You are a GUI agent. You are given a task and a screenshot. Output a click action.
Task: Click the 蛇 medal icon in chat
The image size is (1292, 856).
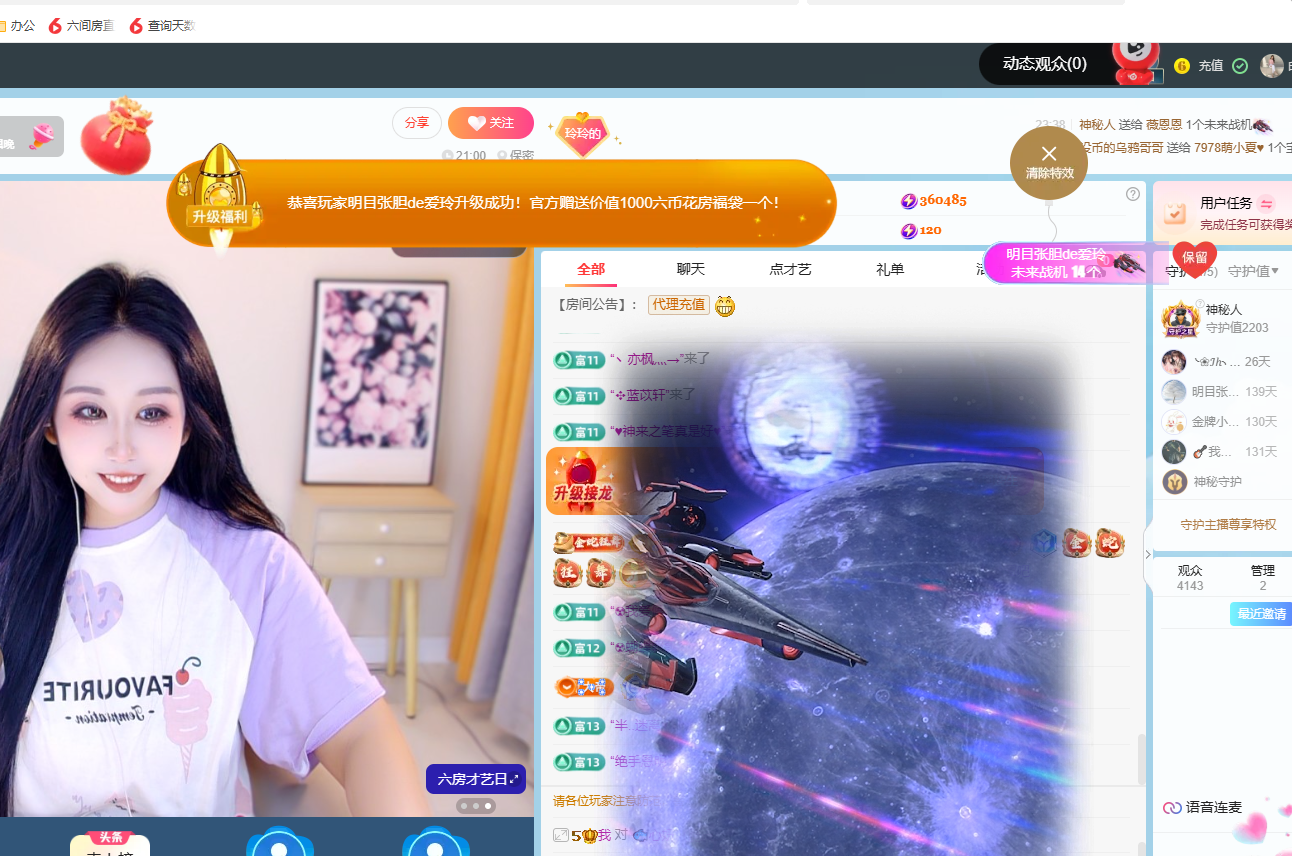click(x=1109, y=542)
